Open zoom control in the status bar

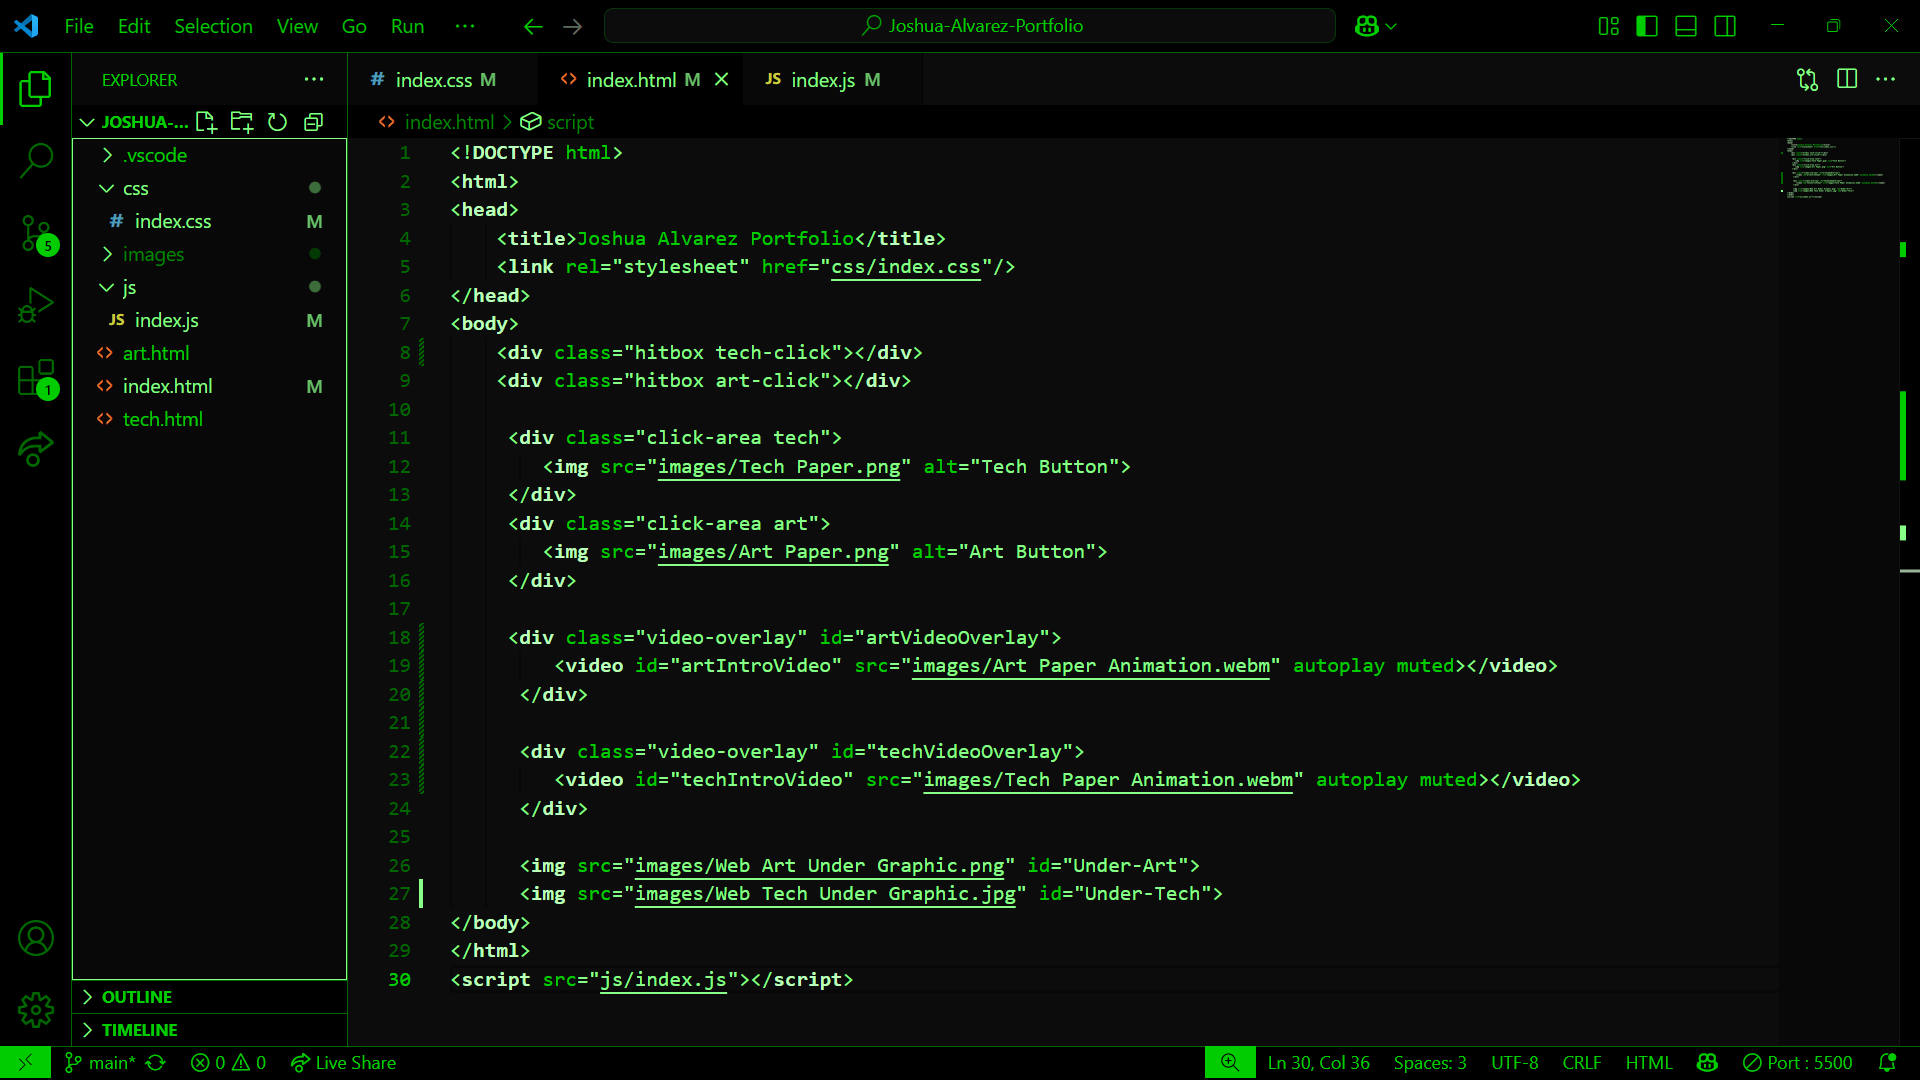click(1230, 1063)
